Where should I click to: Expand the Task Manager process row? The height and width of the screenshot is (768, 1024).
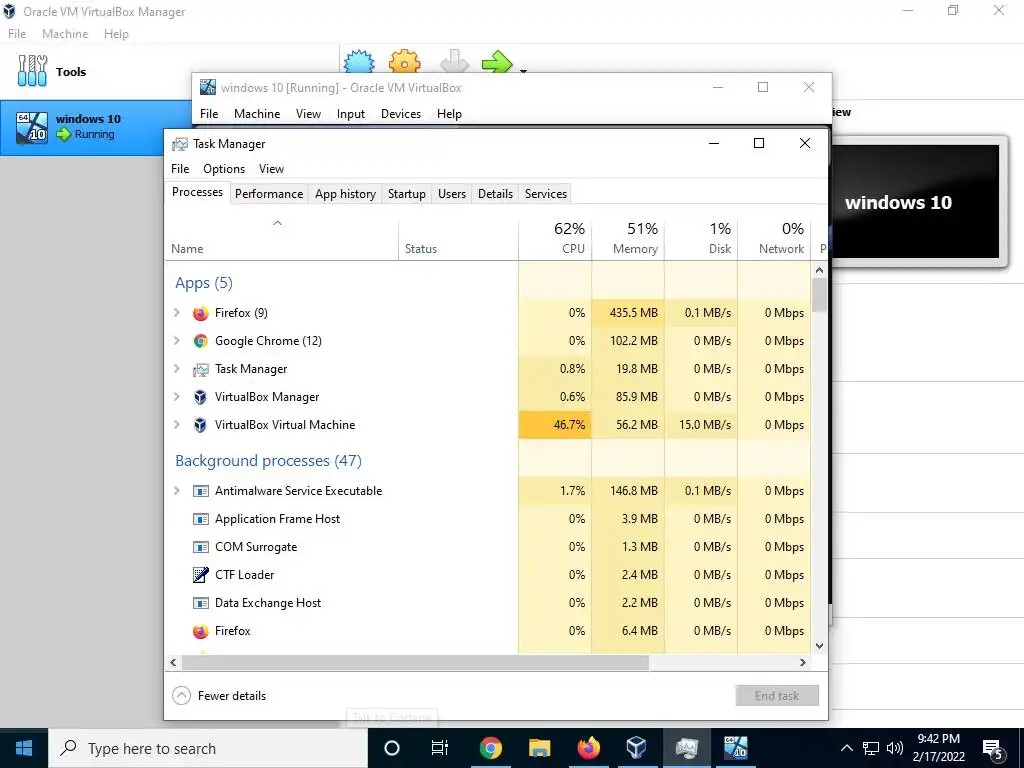(176, 369)
